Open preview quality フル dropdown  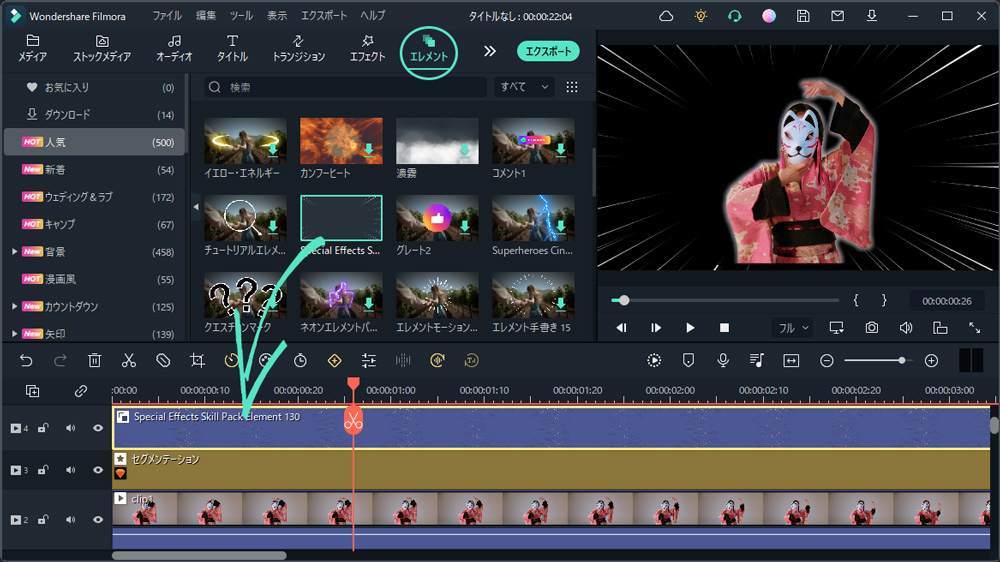pyautogui.click(x=793, y=327)
